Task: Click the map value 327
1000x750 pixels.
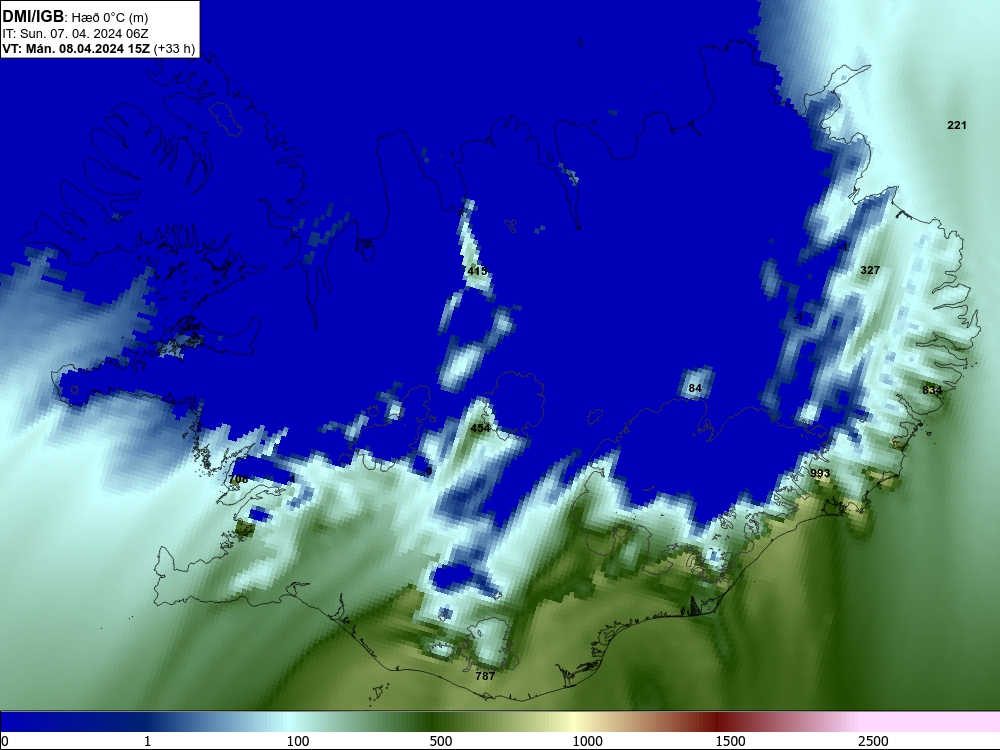Action: click(870, 270)
